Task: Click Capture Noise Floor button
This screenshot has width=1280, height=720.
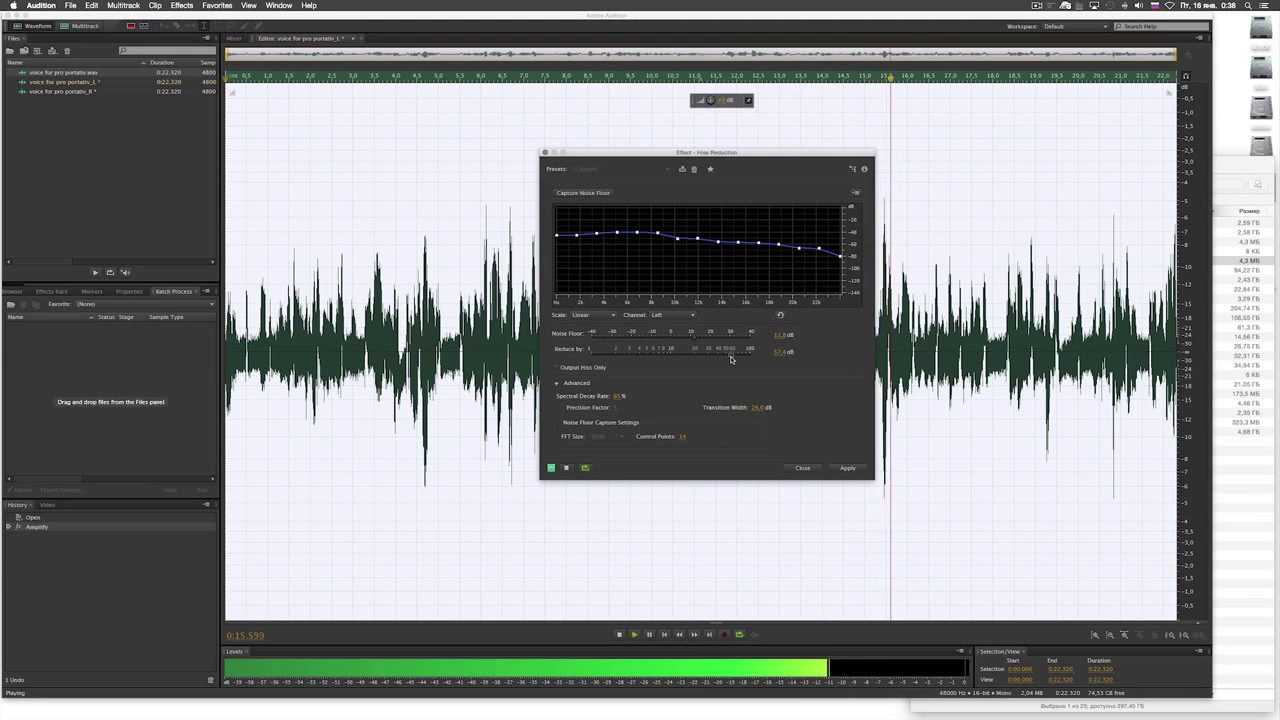Action: pyautogui.click(x=583, y=193)
